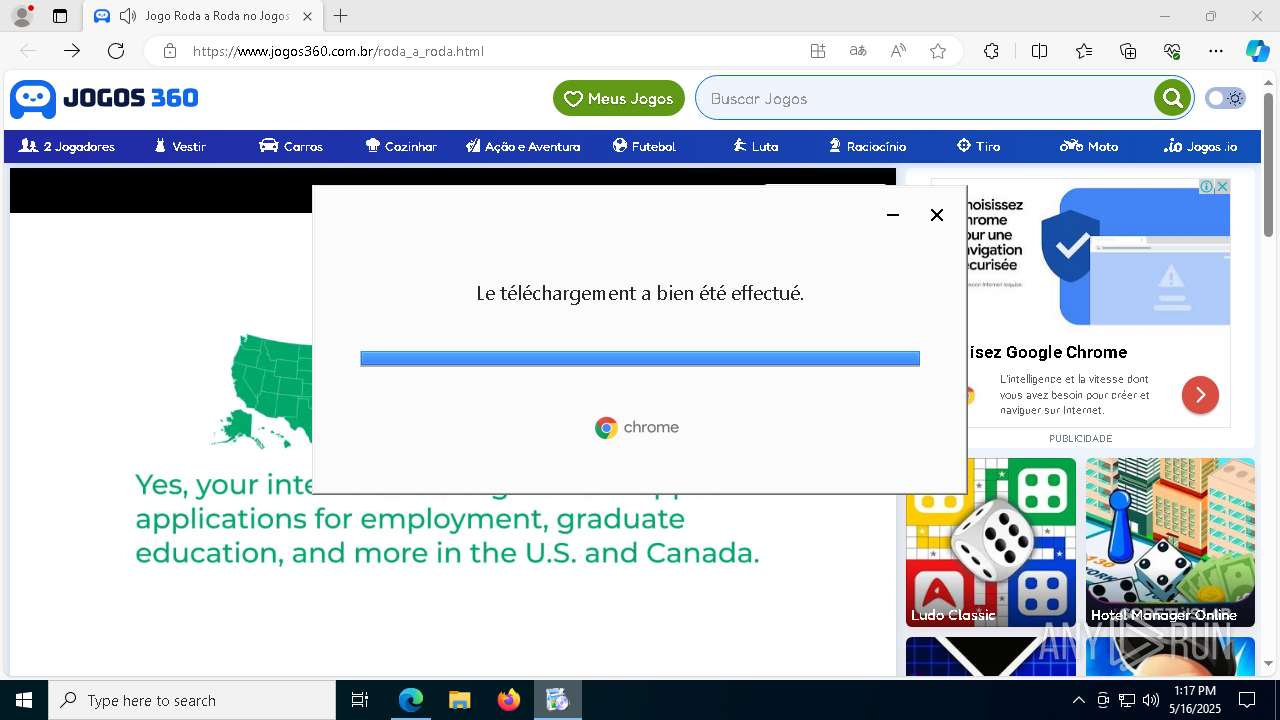
Task: Select the Jogo Roda a Roda tab
Action: (x=203, y=16)
